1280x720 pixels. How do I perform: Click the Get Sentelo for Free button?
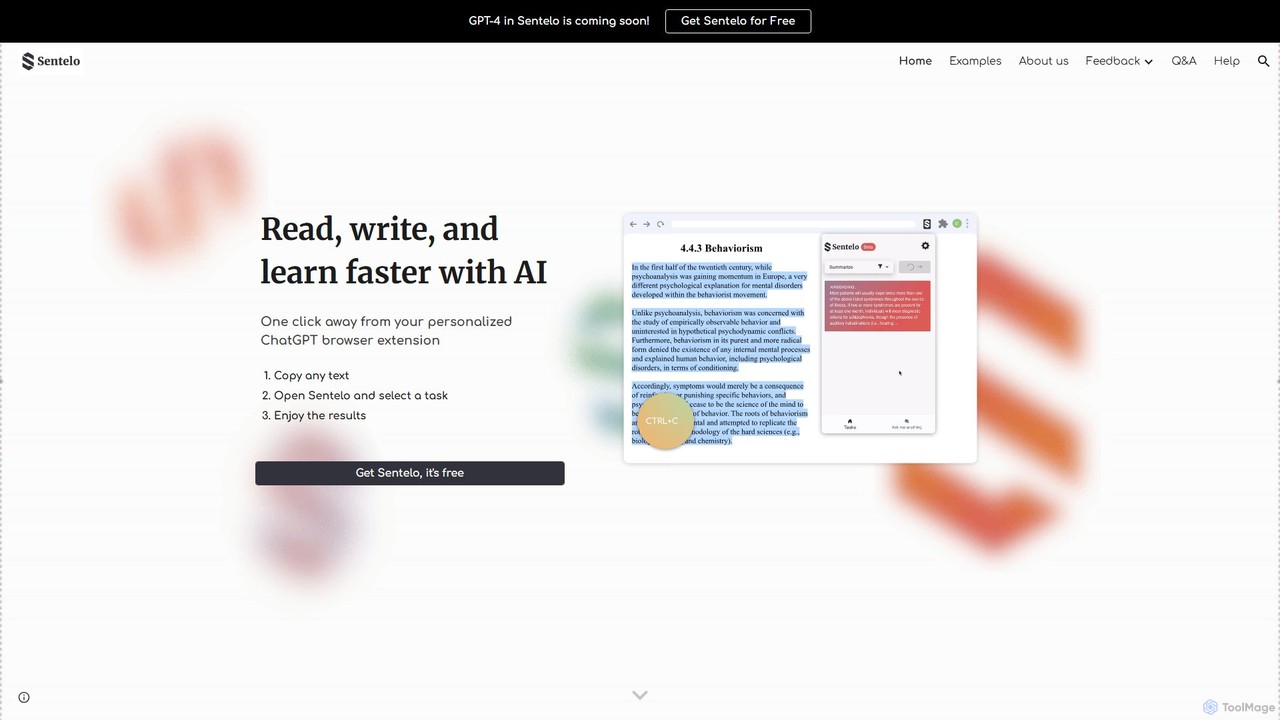[738, 21]
